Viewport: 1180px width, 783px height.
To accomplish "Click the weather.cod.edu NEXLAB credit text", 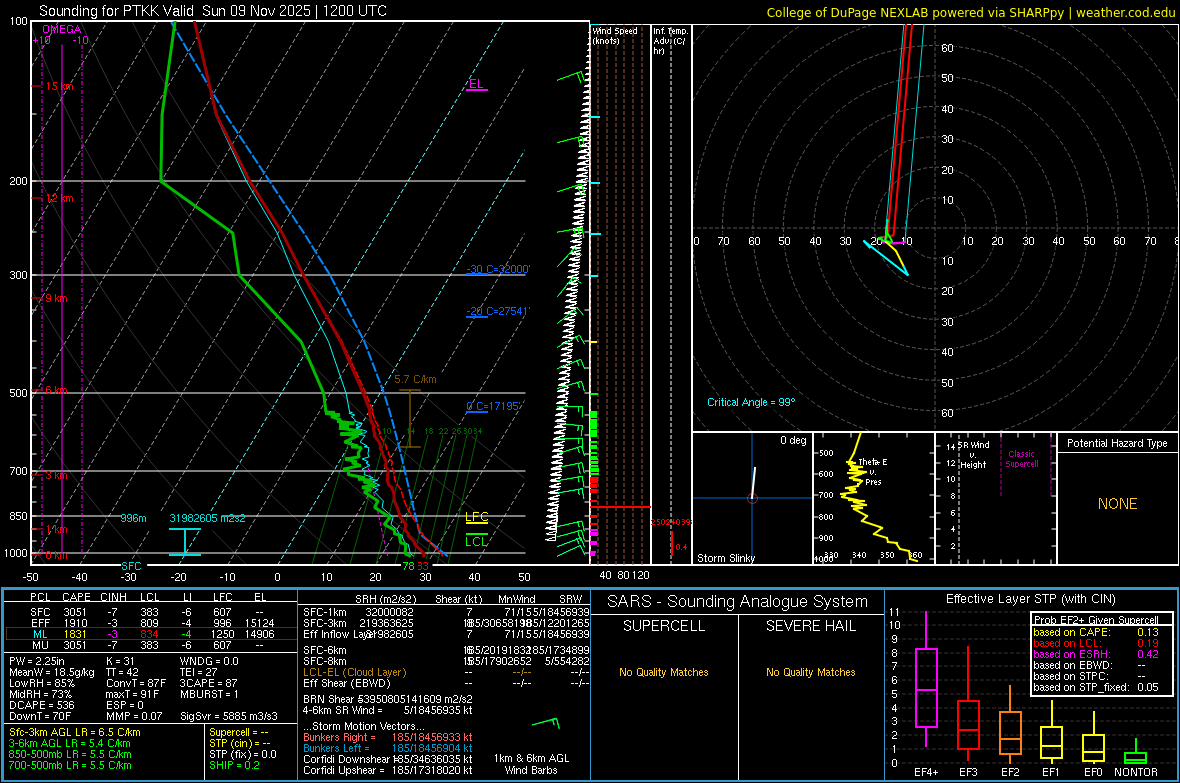I will (x=970, y=12).
